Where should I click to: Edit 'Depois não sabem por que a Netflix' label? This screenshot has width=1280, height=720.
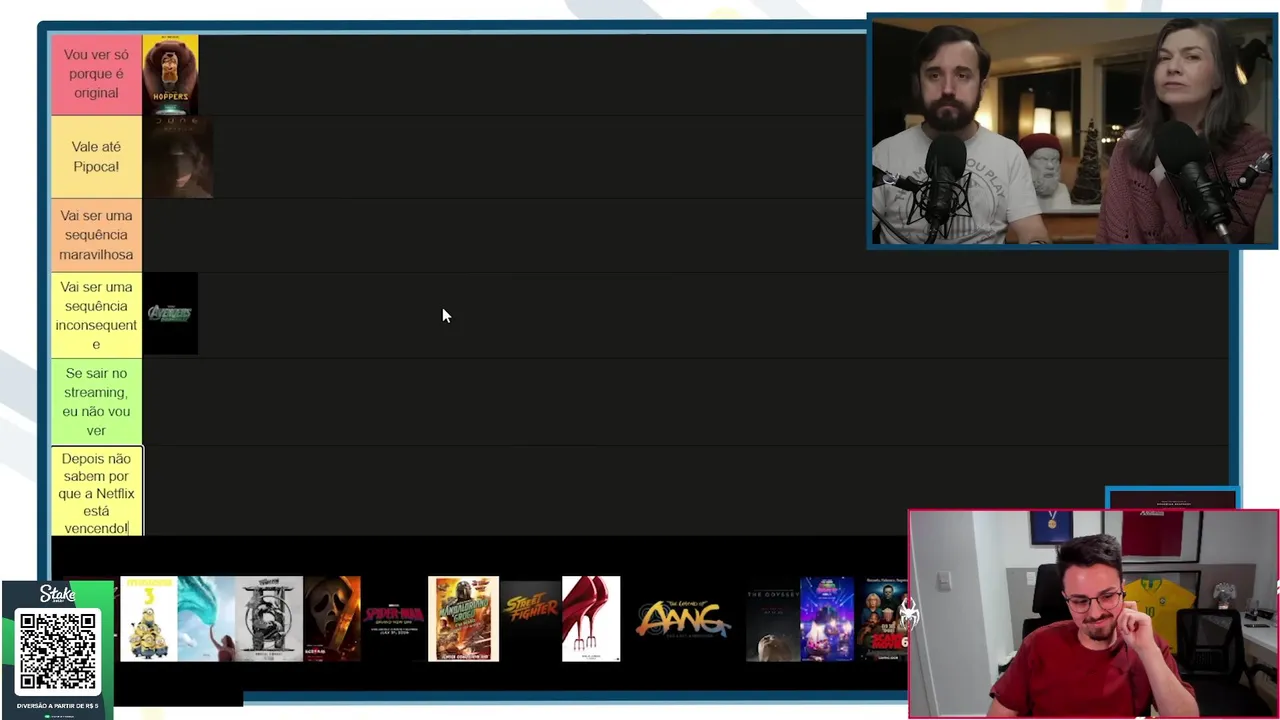pos(96,491)
